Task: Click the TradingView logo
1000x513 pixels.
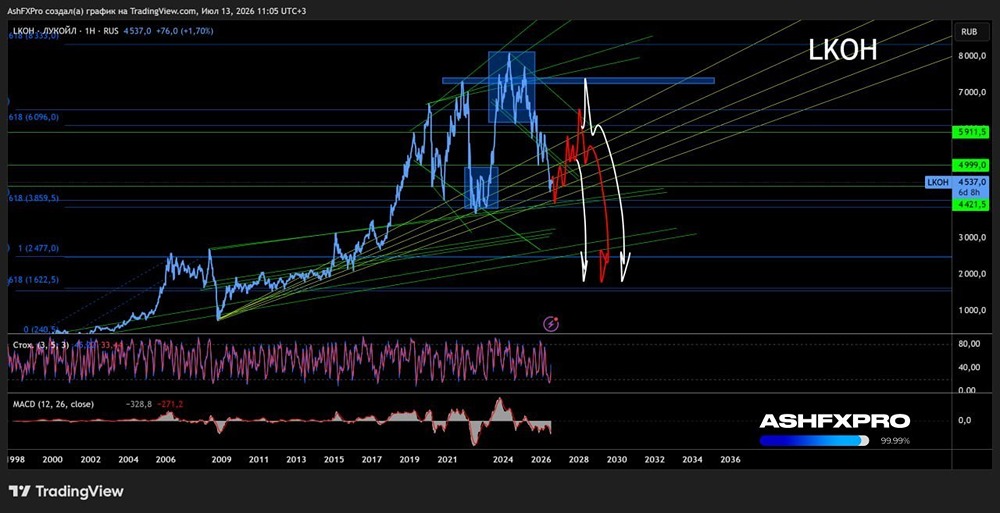Action: tap(66, 491)
